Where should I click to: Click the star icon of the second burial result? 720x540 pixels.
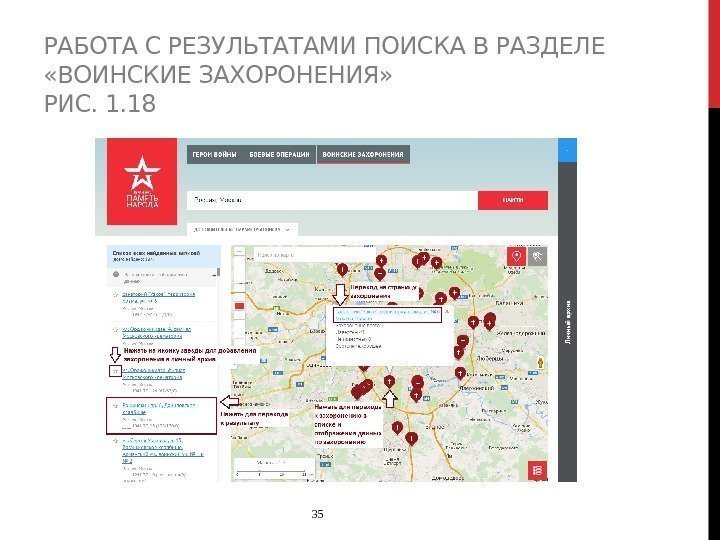click(116, 329)
